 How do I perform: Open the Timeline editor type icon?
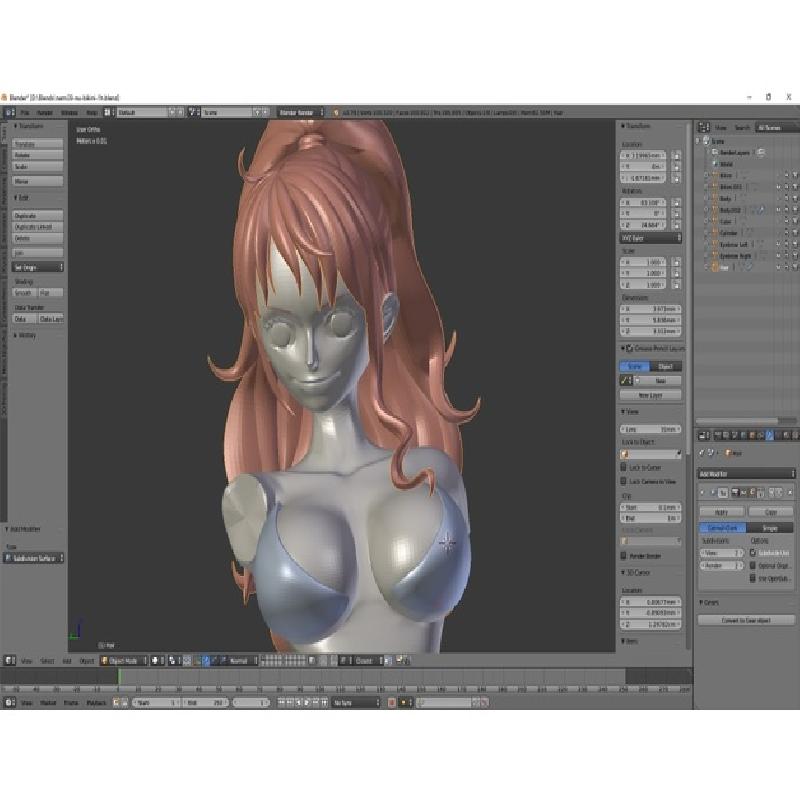pyautogui.click(x=10, y=703)
